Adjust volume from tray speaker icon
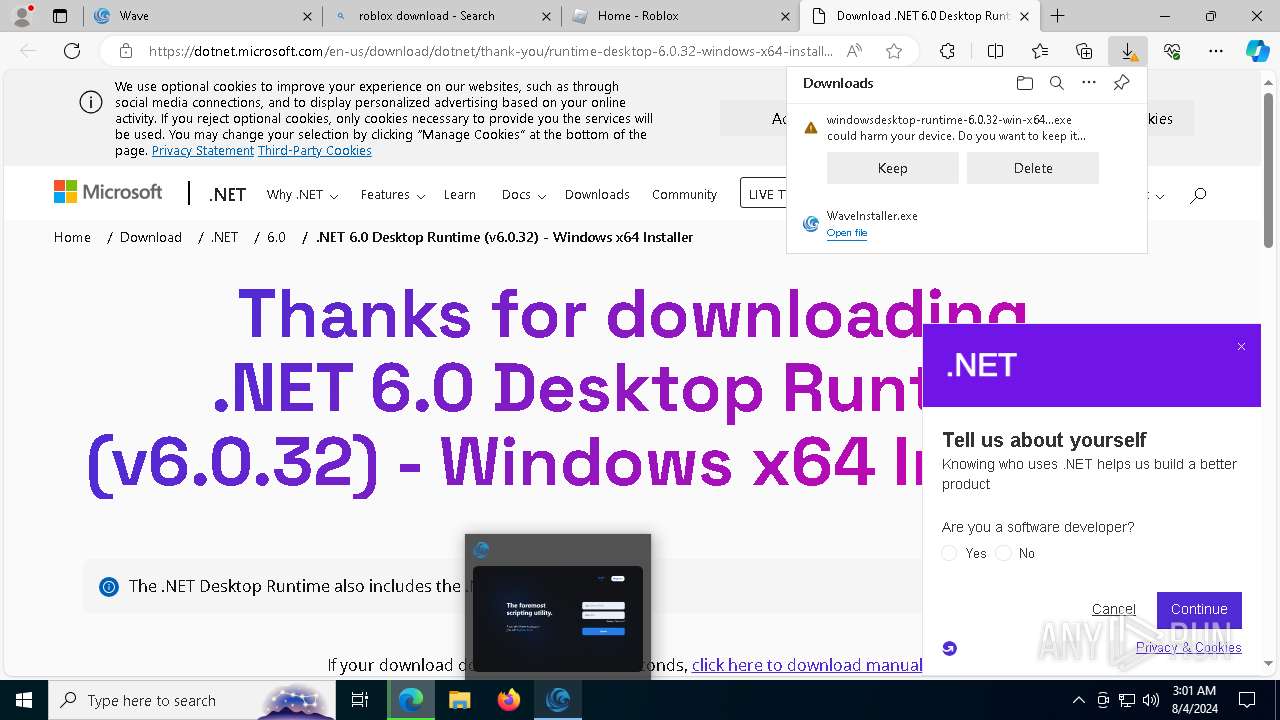The width and height of the screenshot is (1280, 720). pos(1150,700)
